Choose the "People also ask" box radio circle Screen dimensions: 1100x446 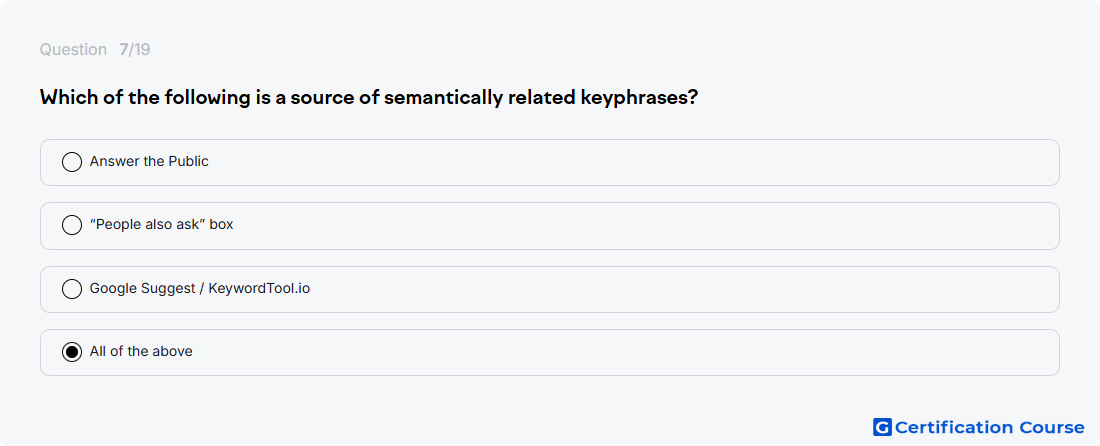point(72,225)
